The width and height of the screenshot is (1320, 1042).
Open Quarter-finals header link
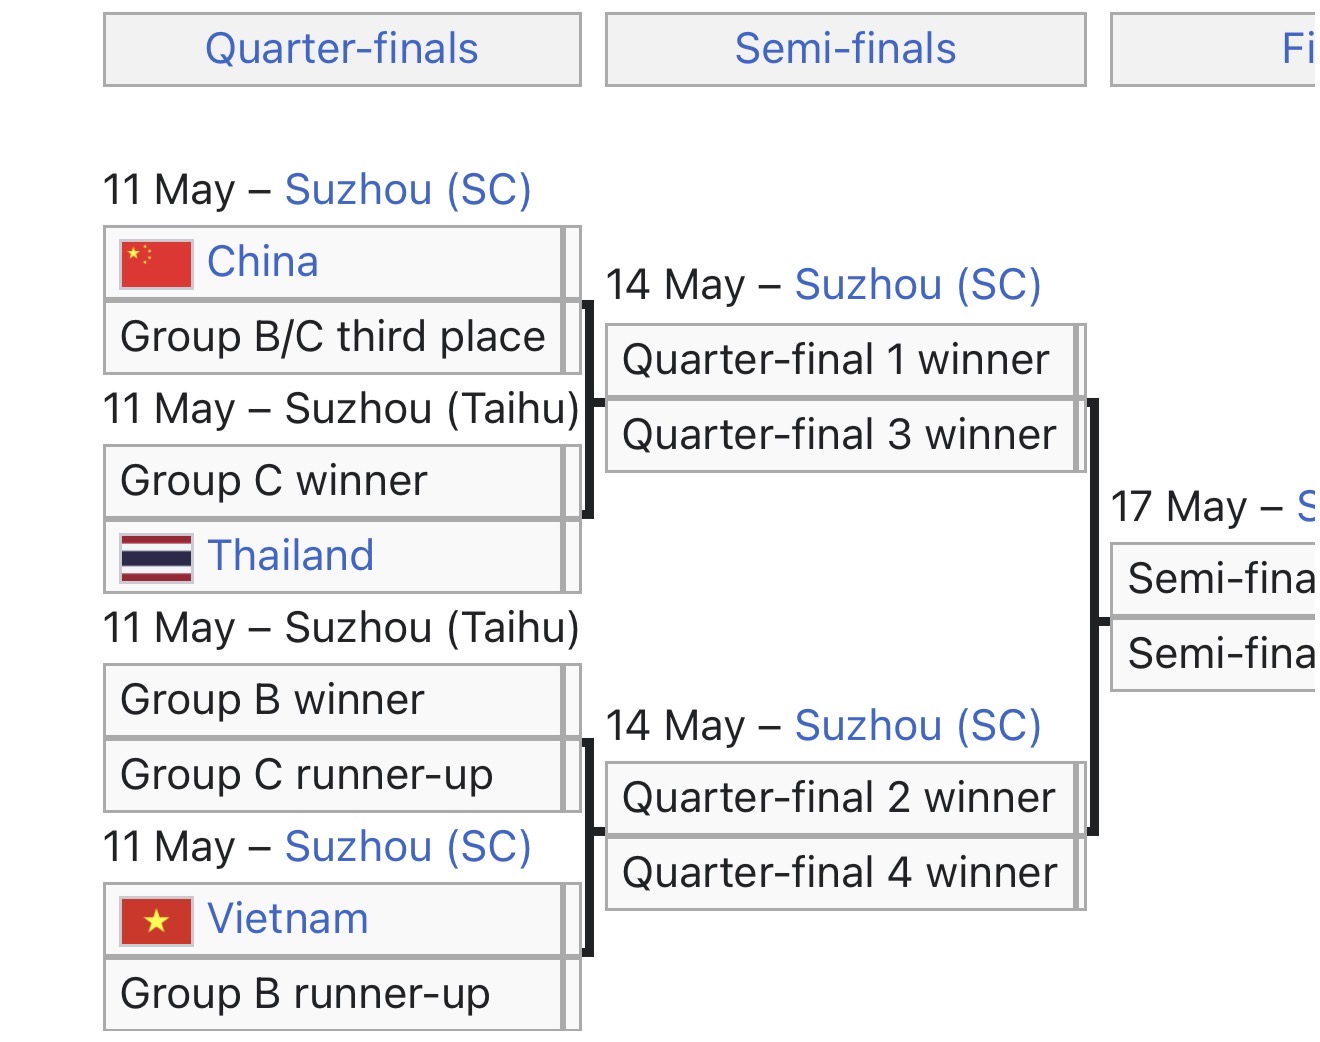[342, 49]
